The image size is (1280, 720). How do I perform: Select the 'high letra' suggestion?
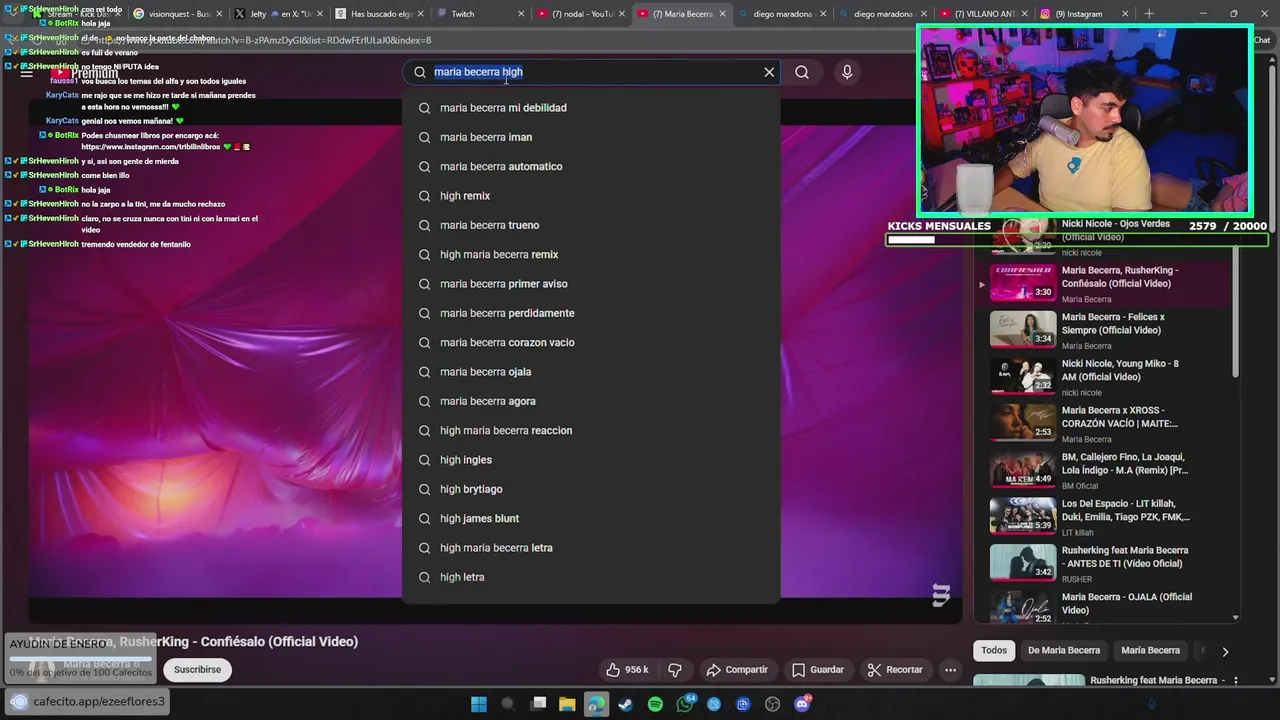tap(591, 577)
